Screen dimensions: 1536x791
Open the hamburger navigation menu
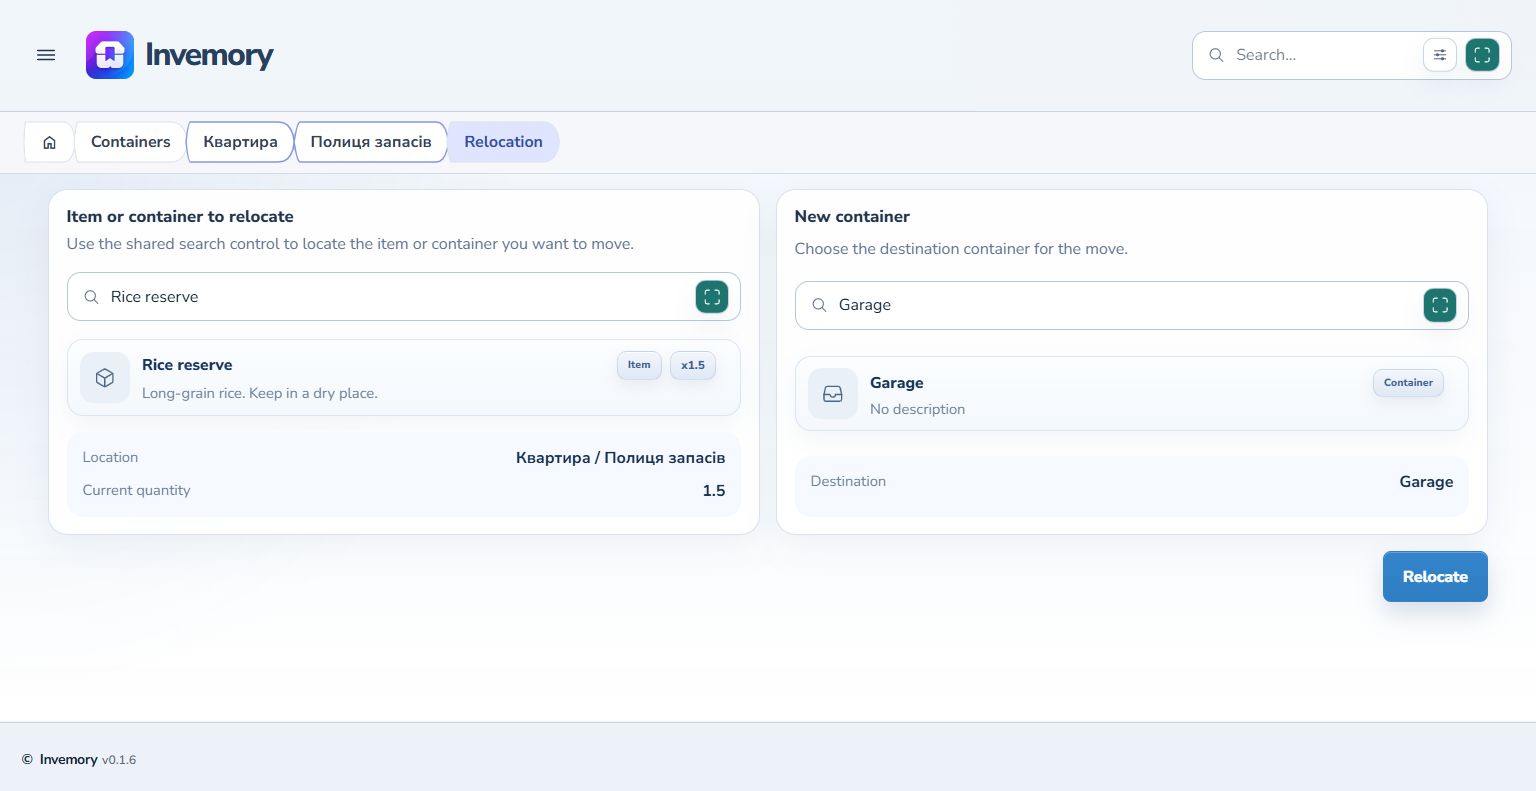[x=46, y=55]
